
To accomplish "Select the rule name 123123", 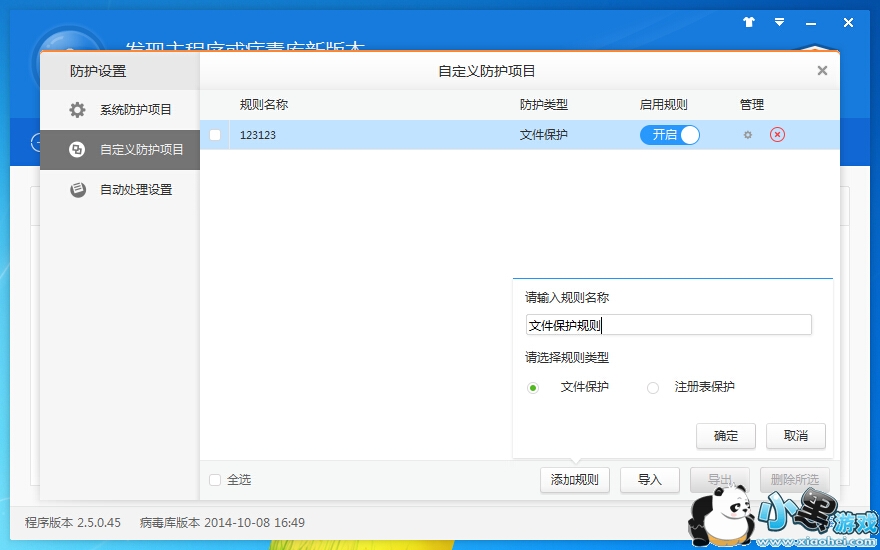I will (x=258, y=135).
